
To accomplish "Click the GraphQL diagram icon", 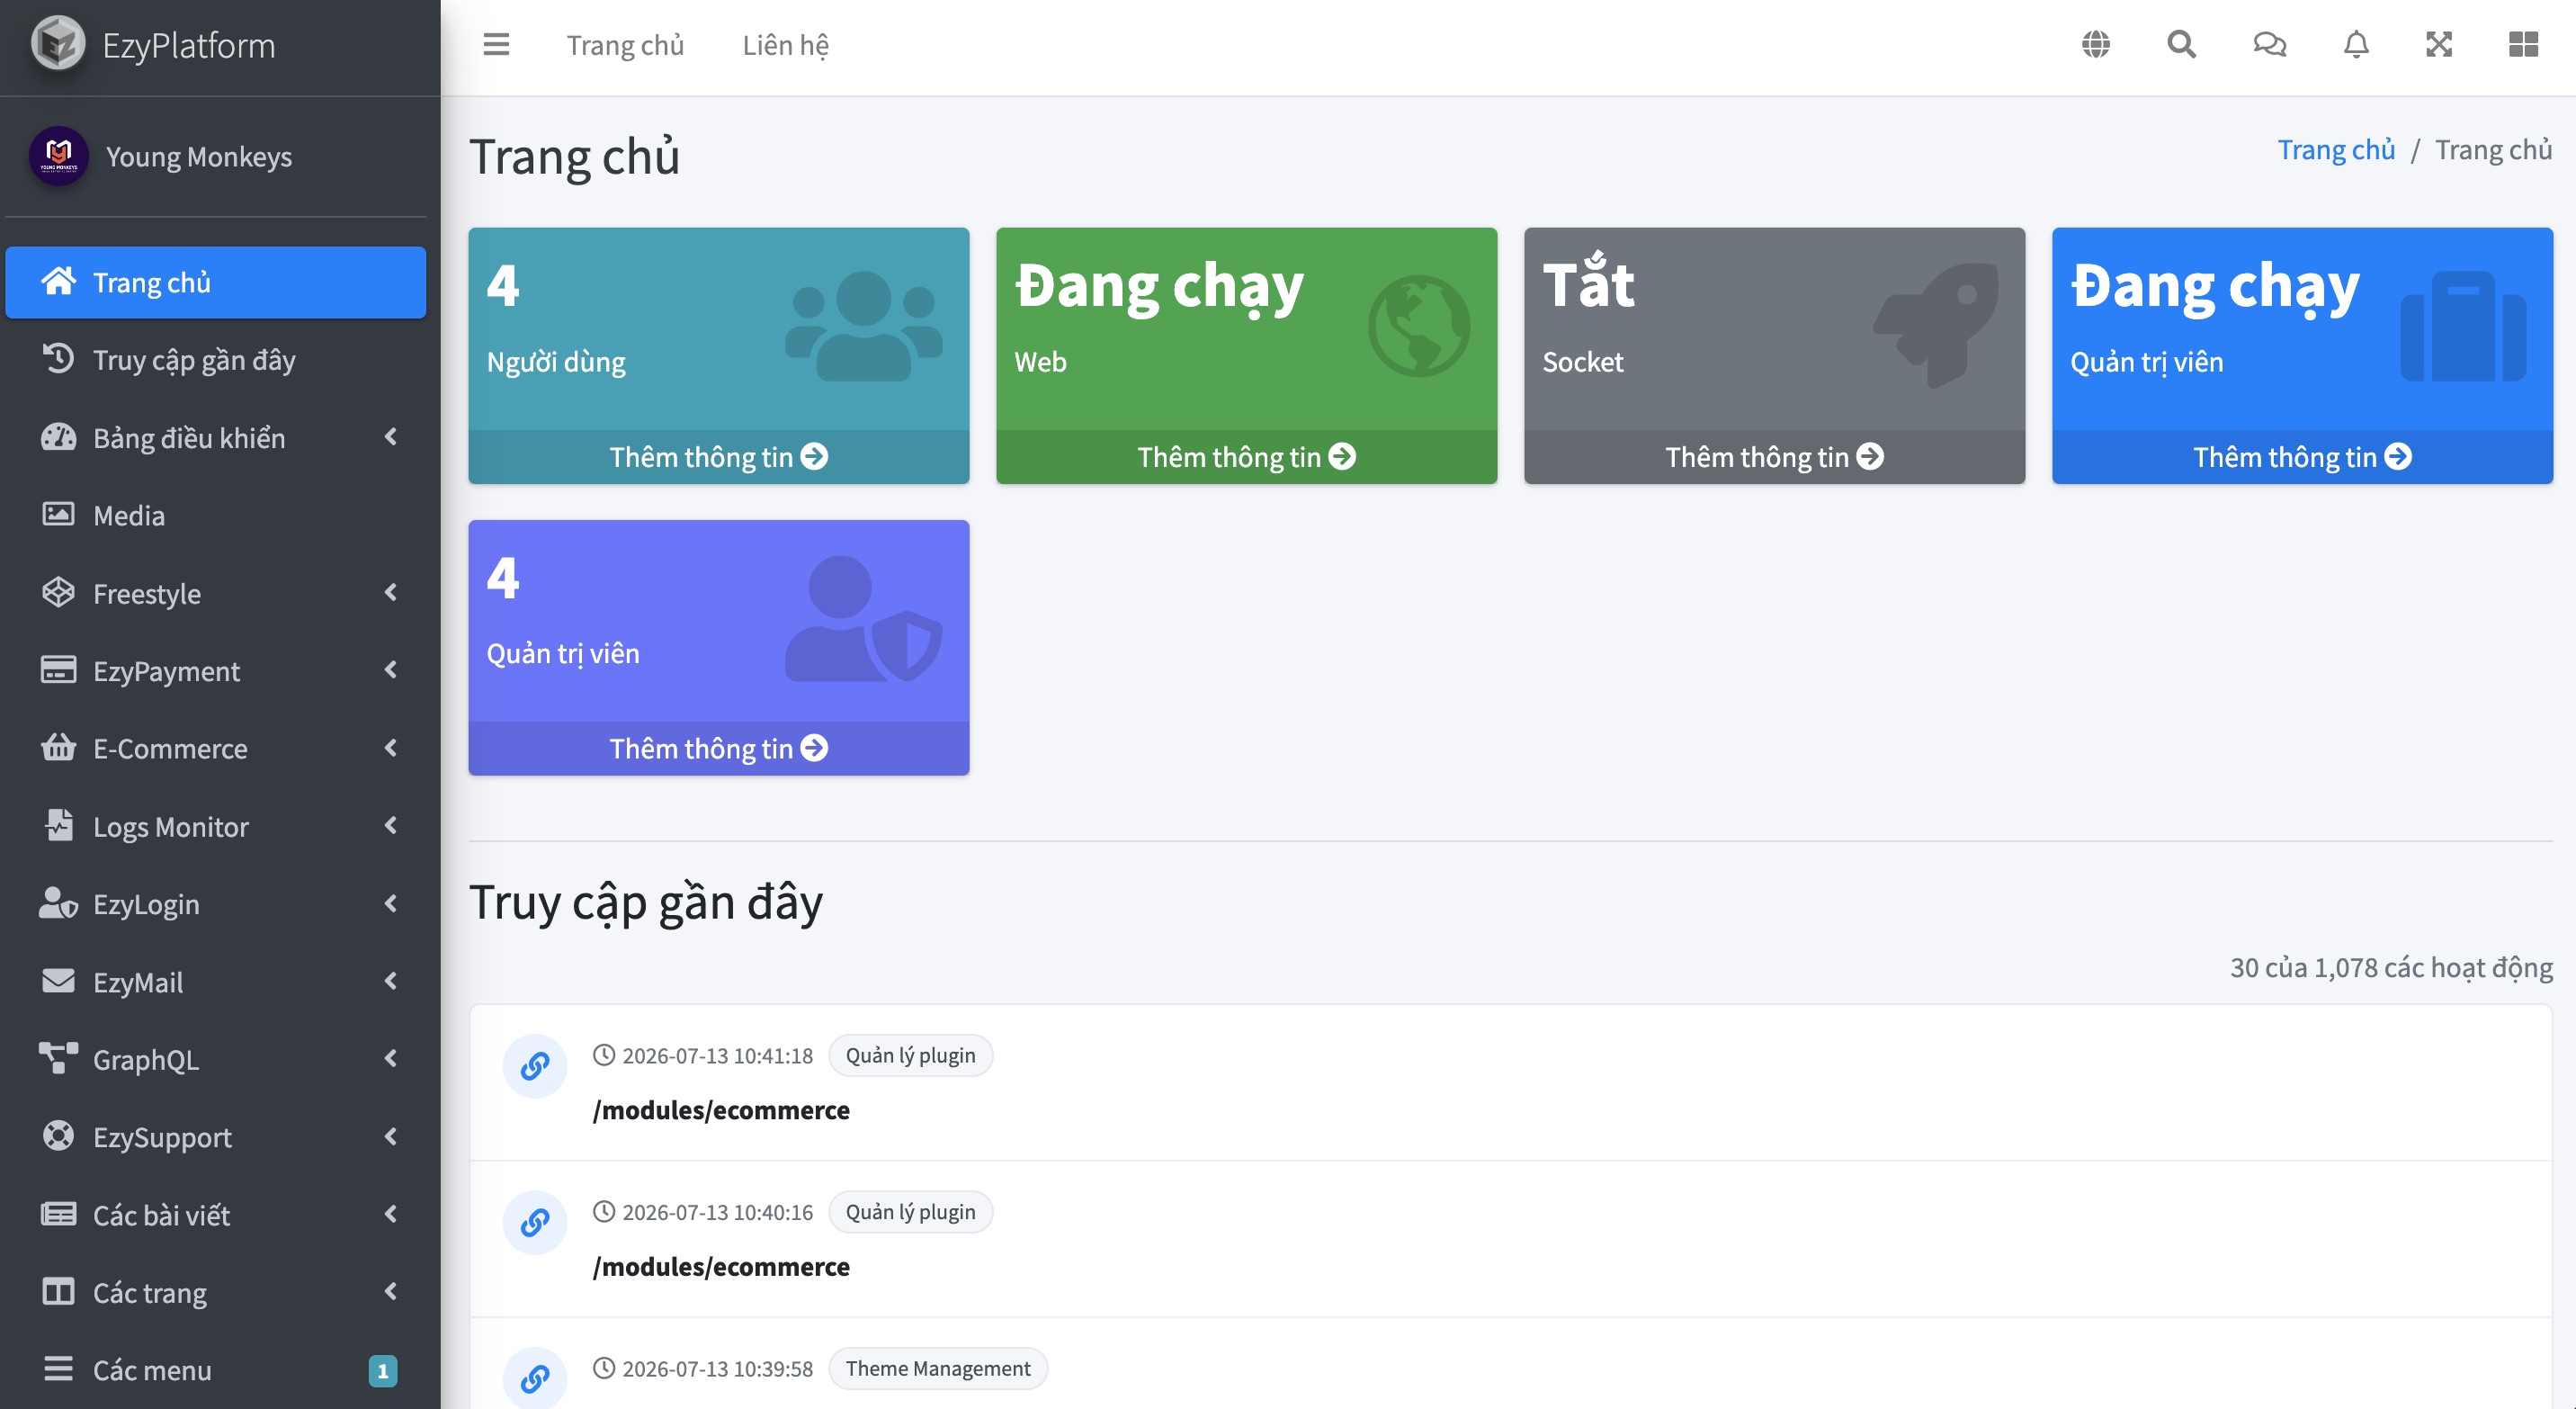I will click(x=58, y=1058).
